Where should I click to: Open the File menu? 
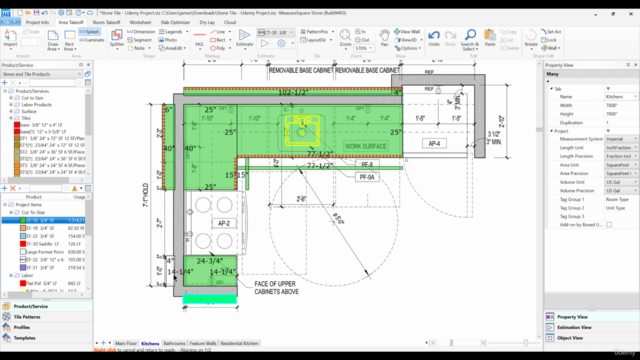tap(10, 22)
